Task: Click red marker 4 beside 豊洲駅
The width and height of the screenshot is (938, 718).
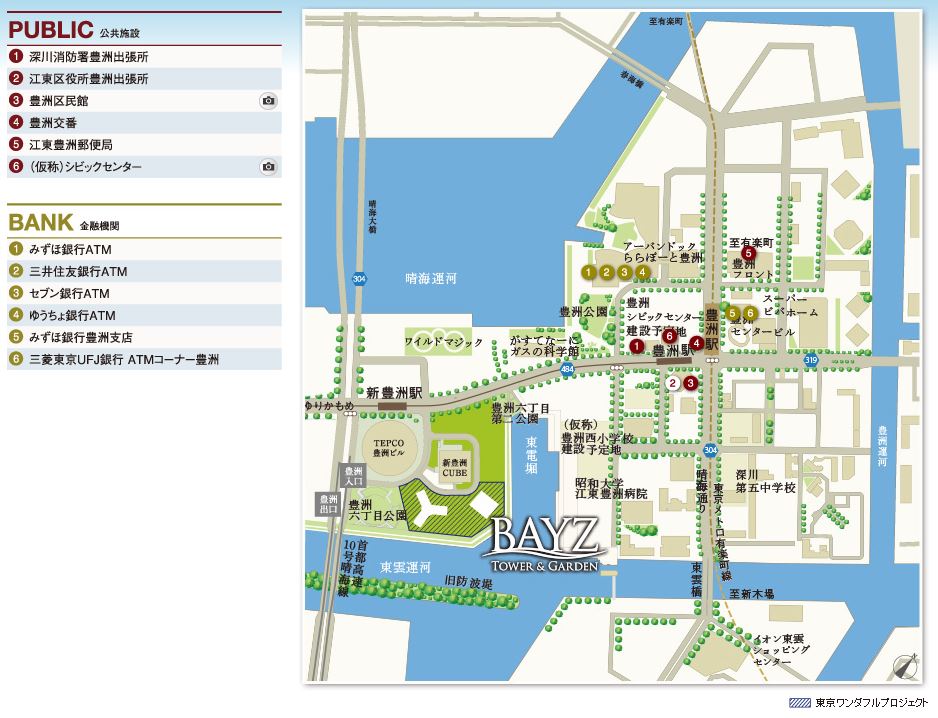Action: (x=696, y=343)
